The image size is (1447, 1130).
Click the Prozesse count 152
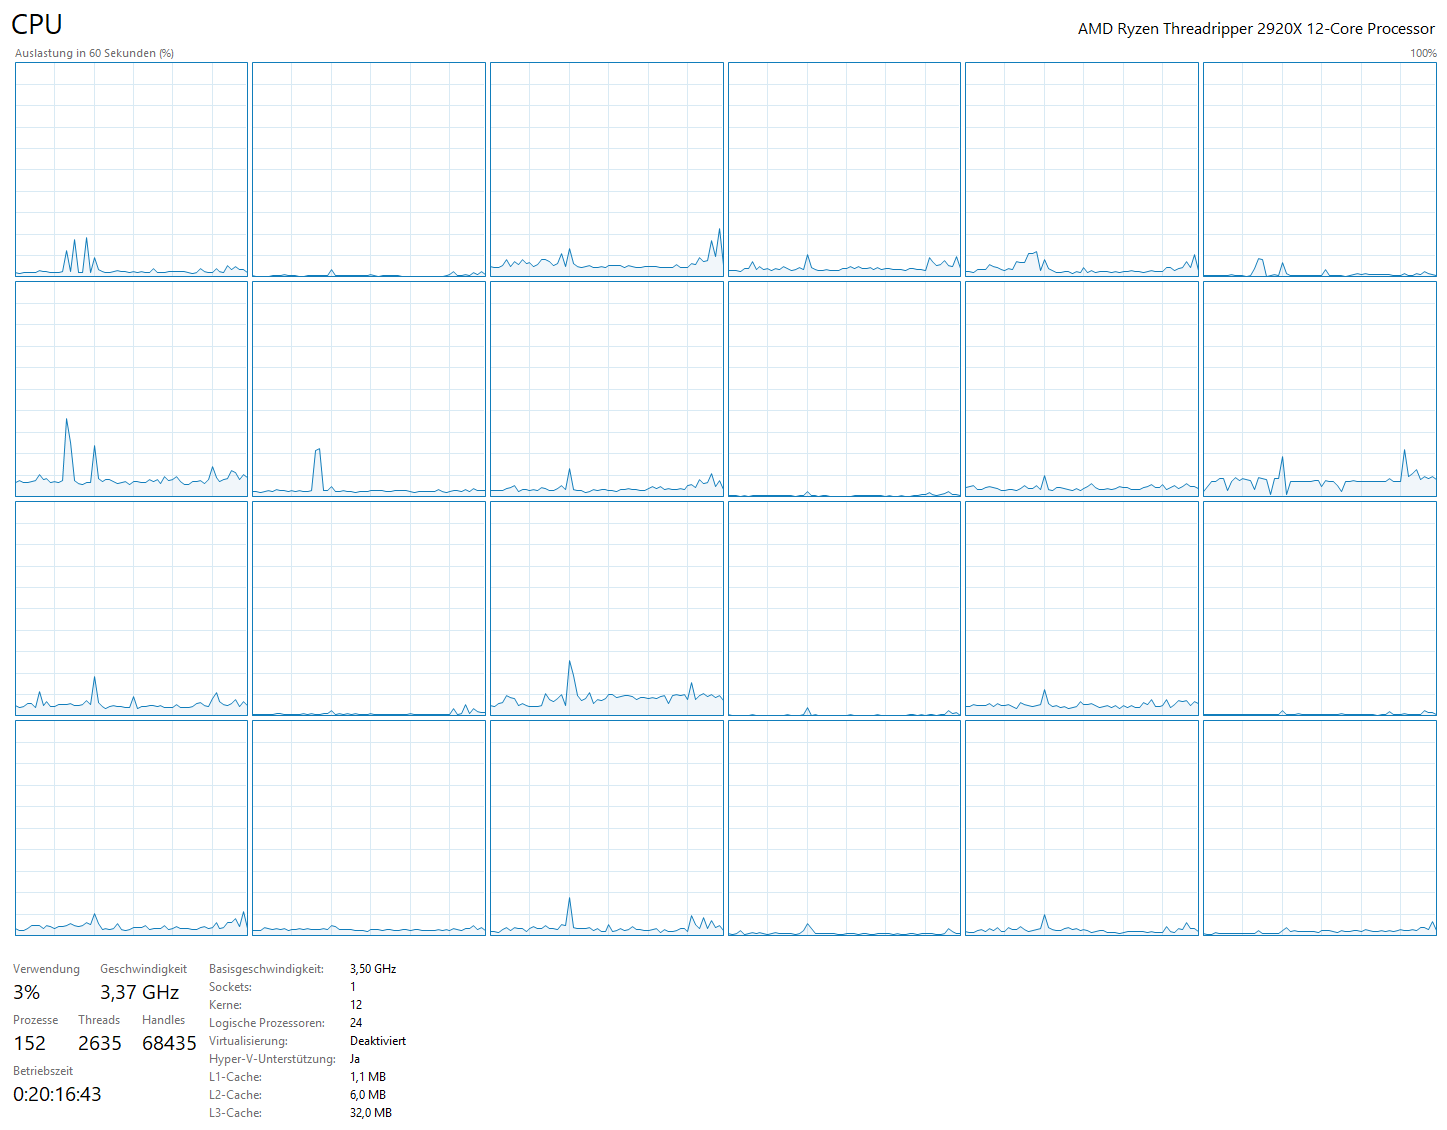[x=30, y=1043]
